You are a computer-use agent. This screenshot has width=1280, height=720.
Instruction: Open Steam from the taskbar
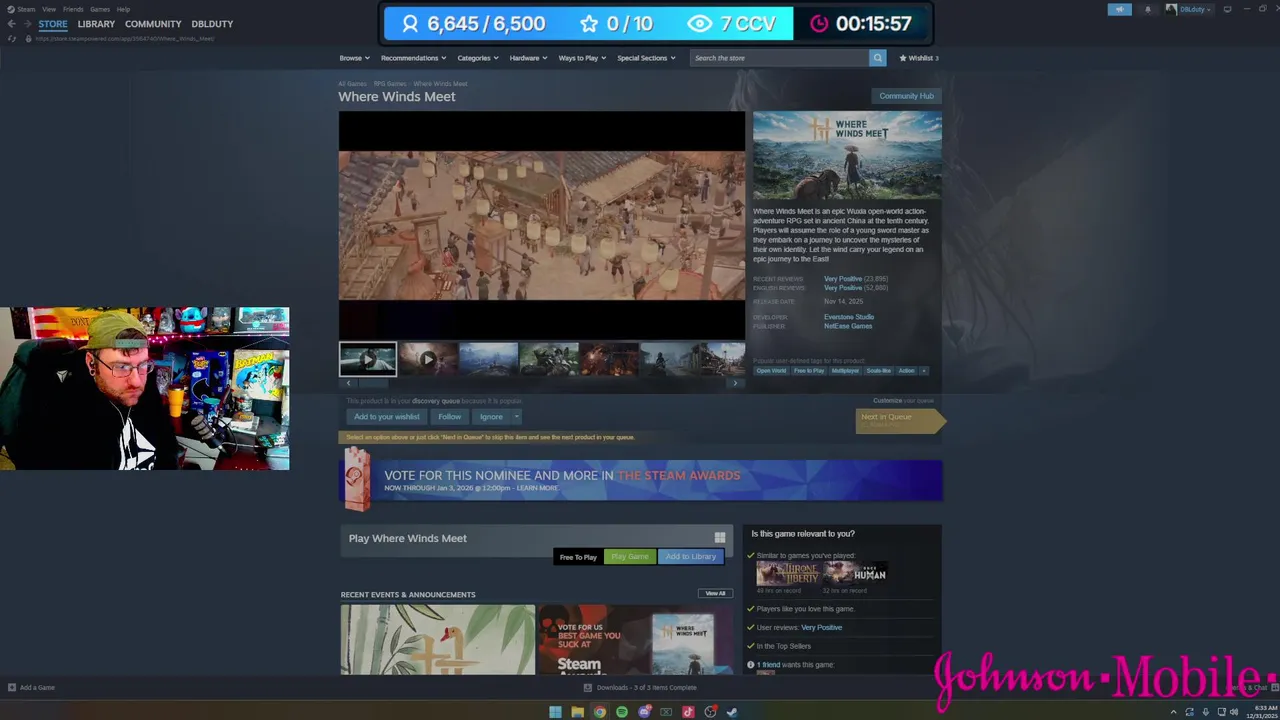coord(732,712)
